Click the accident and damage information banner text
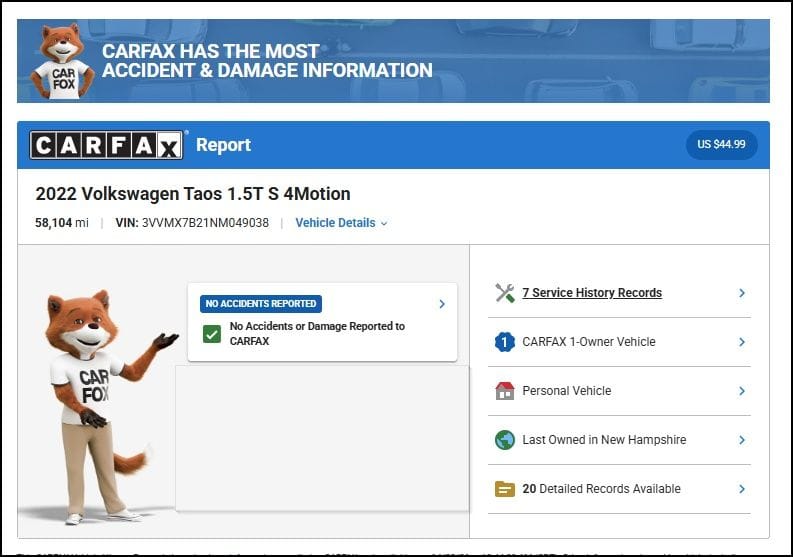This screenshot has height=557, width=793. pos(267,61)
